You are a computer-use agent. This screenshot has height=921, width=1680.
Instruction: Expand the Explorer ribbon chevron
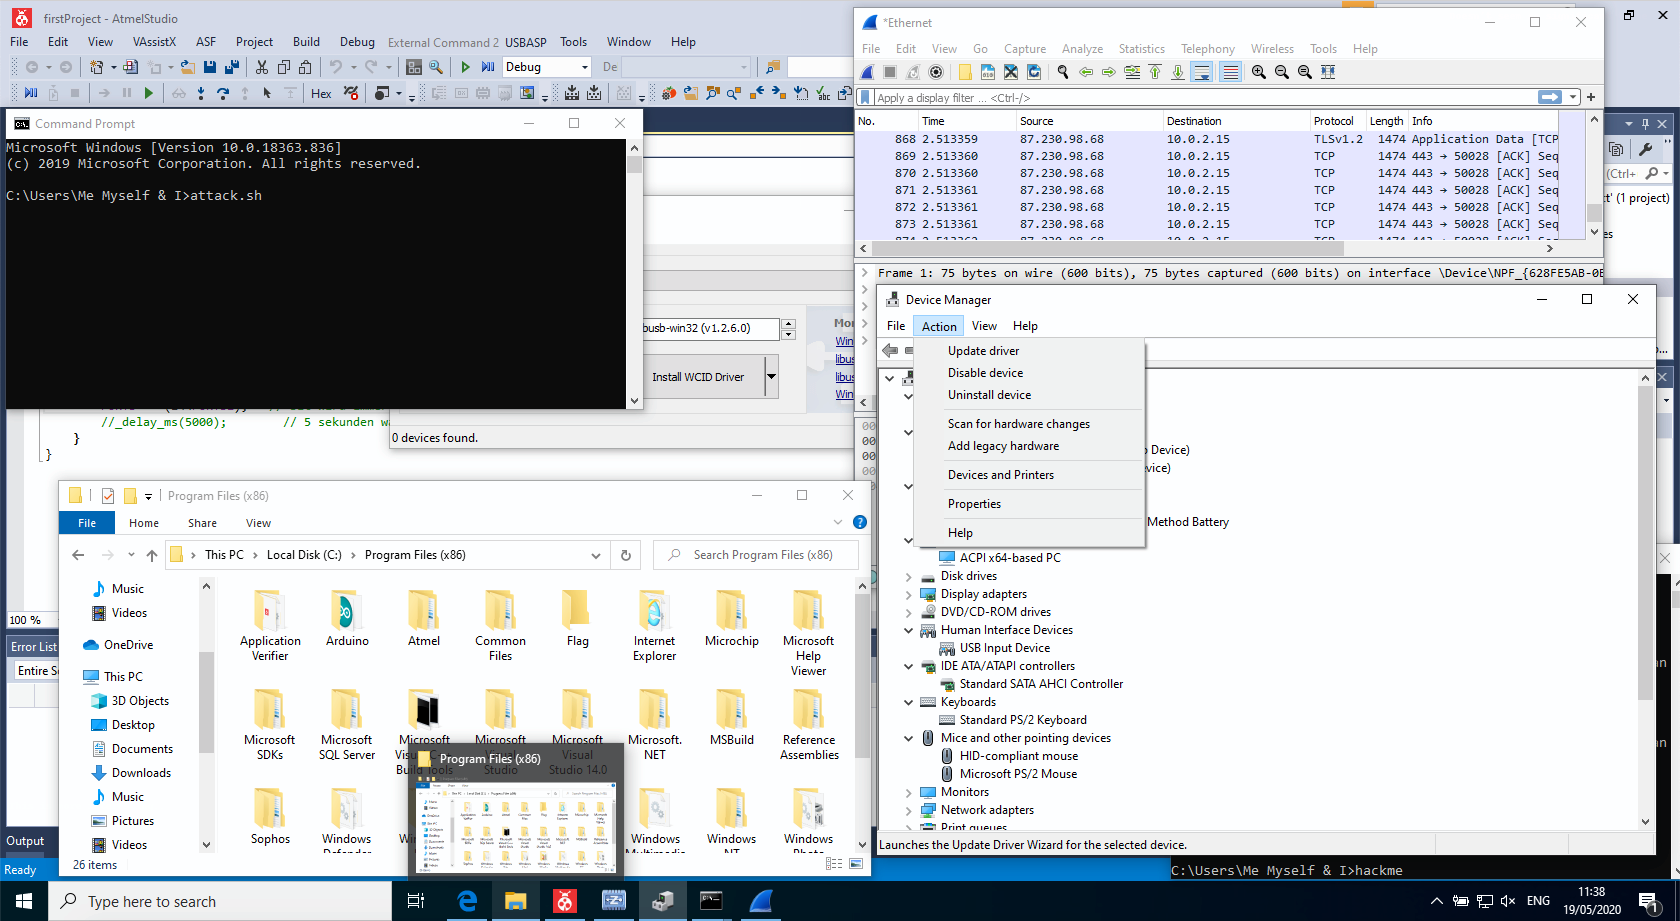click(x=838, y=522)
